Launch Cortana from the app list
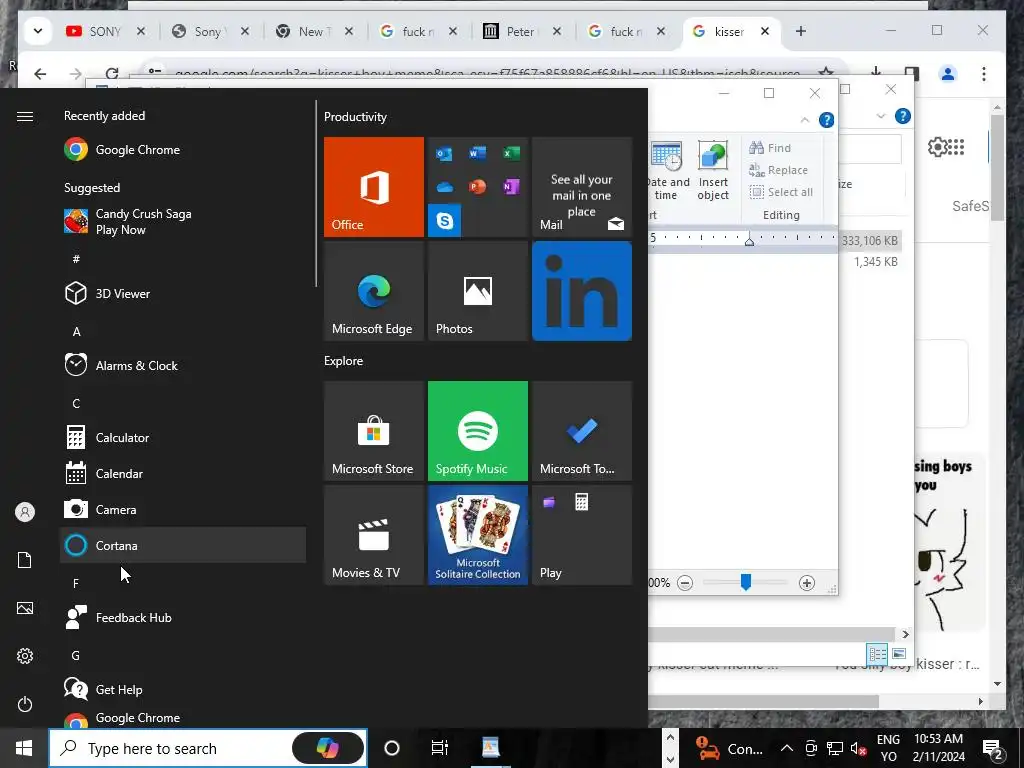This screenshot has width=1024, height=768. (183, 545)
